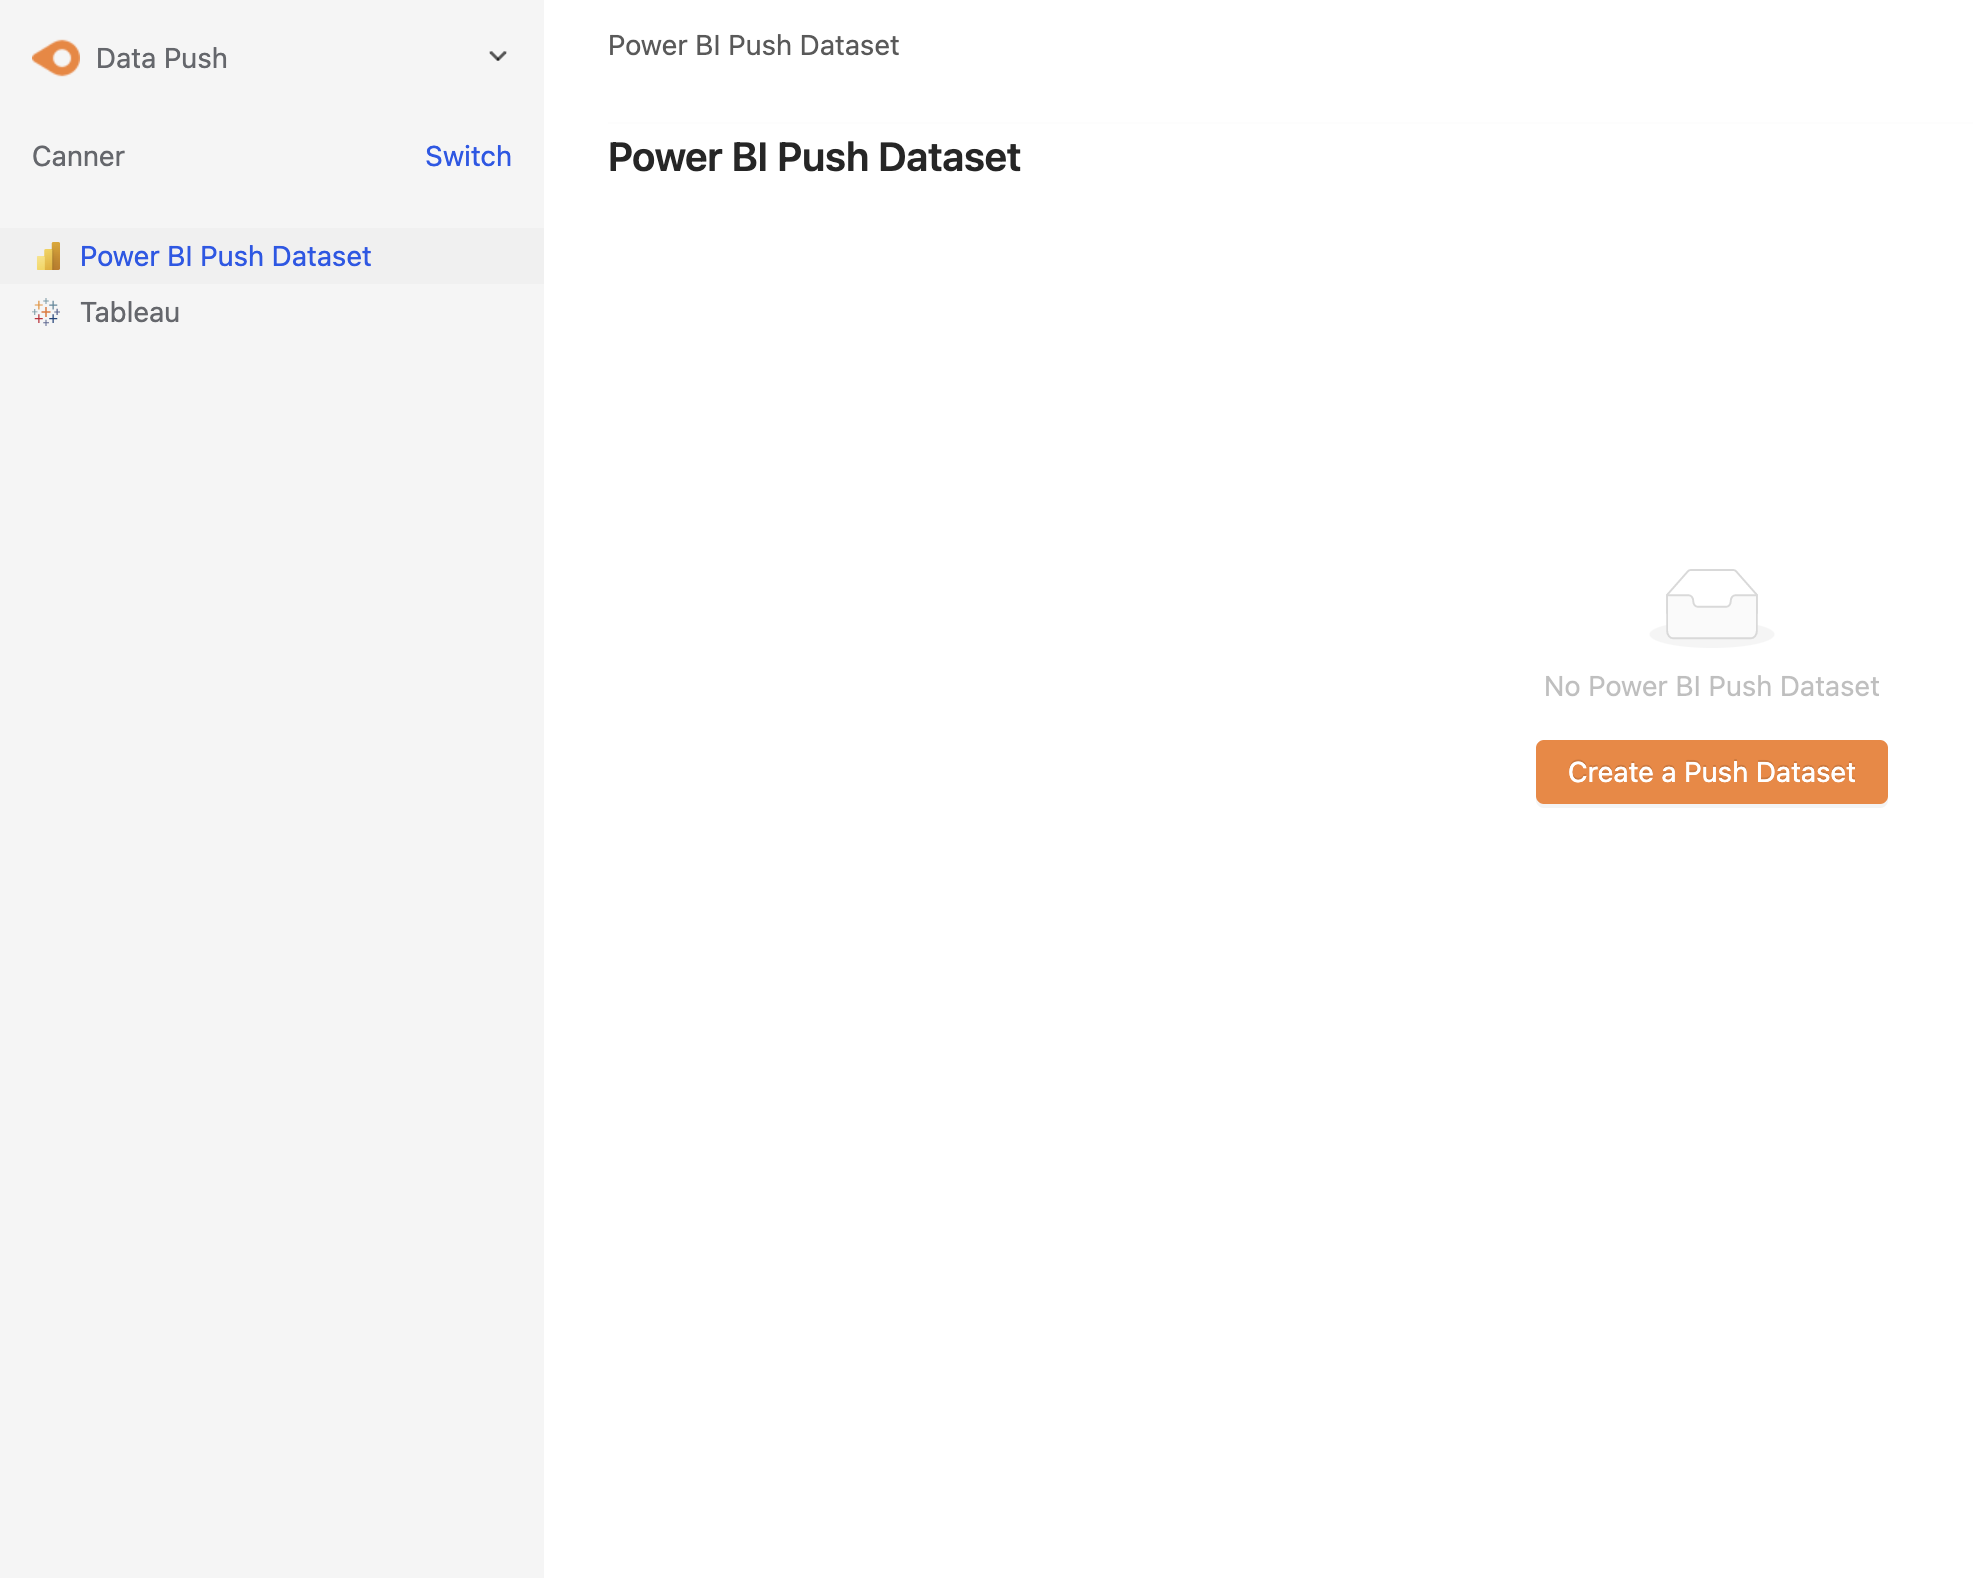Expand the Data Push dropdown chevron
Screen dimensions: 1973x1578
pos(497,57)
